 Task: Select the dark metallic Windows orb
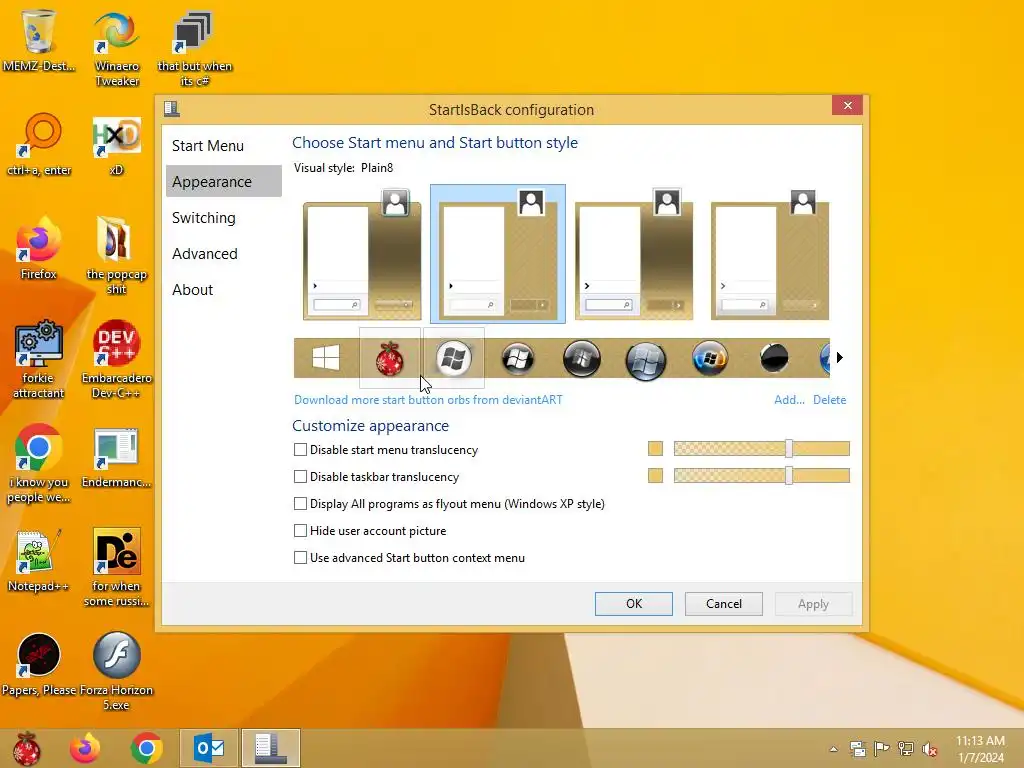tap(582, 358)
